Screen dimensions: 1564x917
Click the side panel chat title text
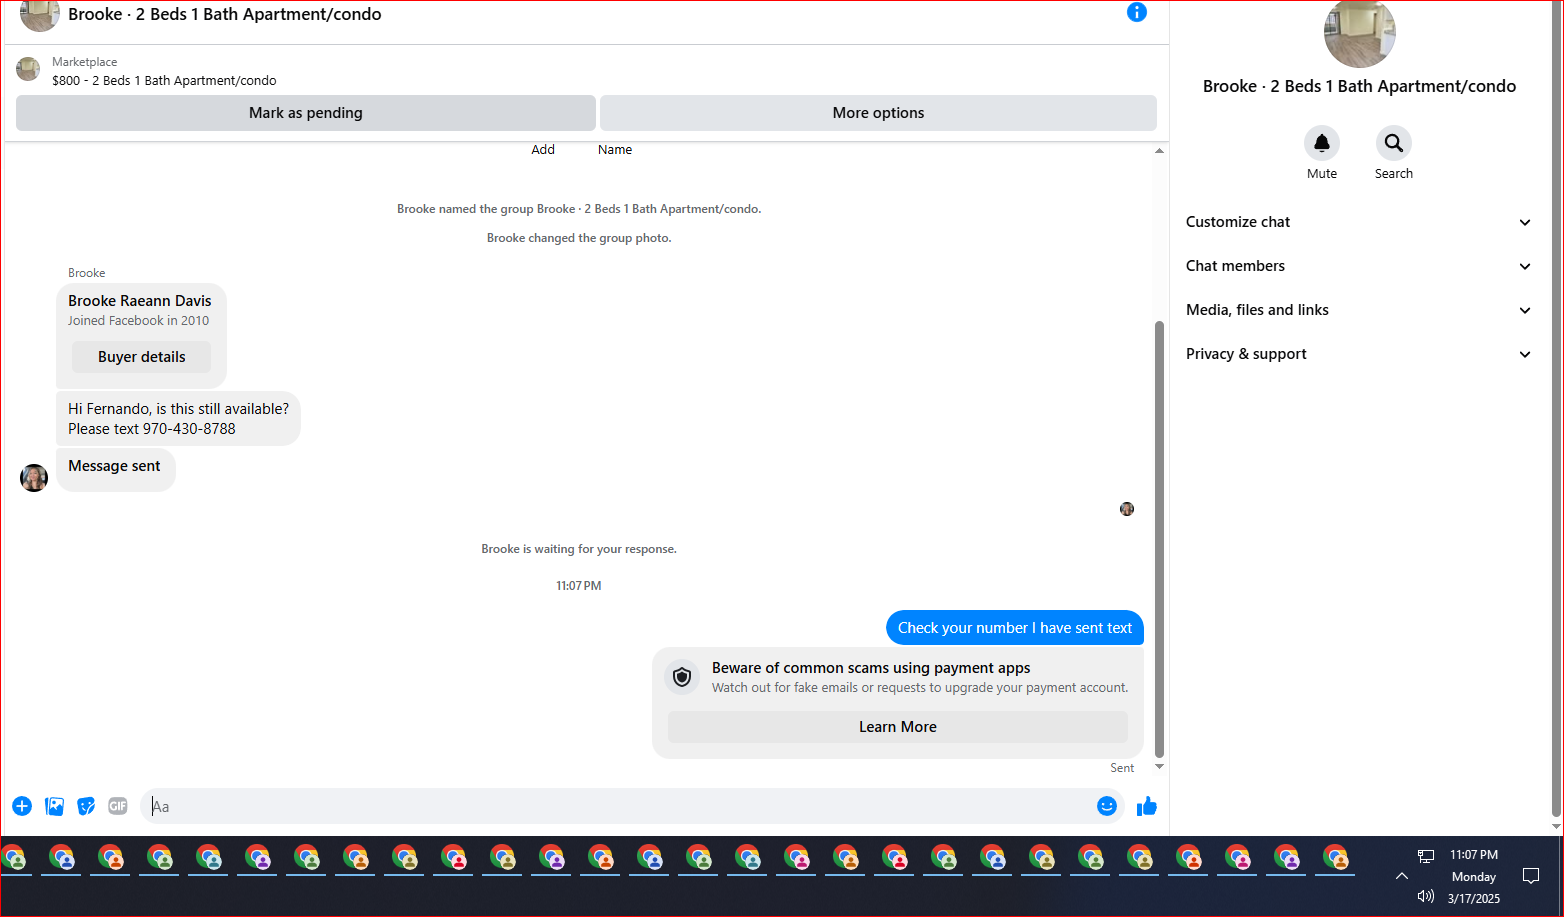click(x=1359, y=86)
